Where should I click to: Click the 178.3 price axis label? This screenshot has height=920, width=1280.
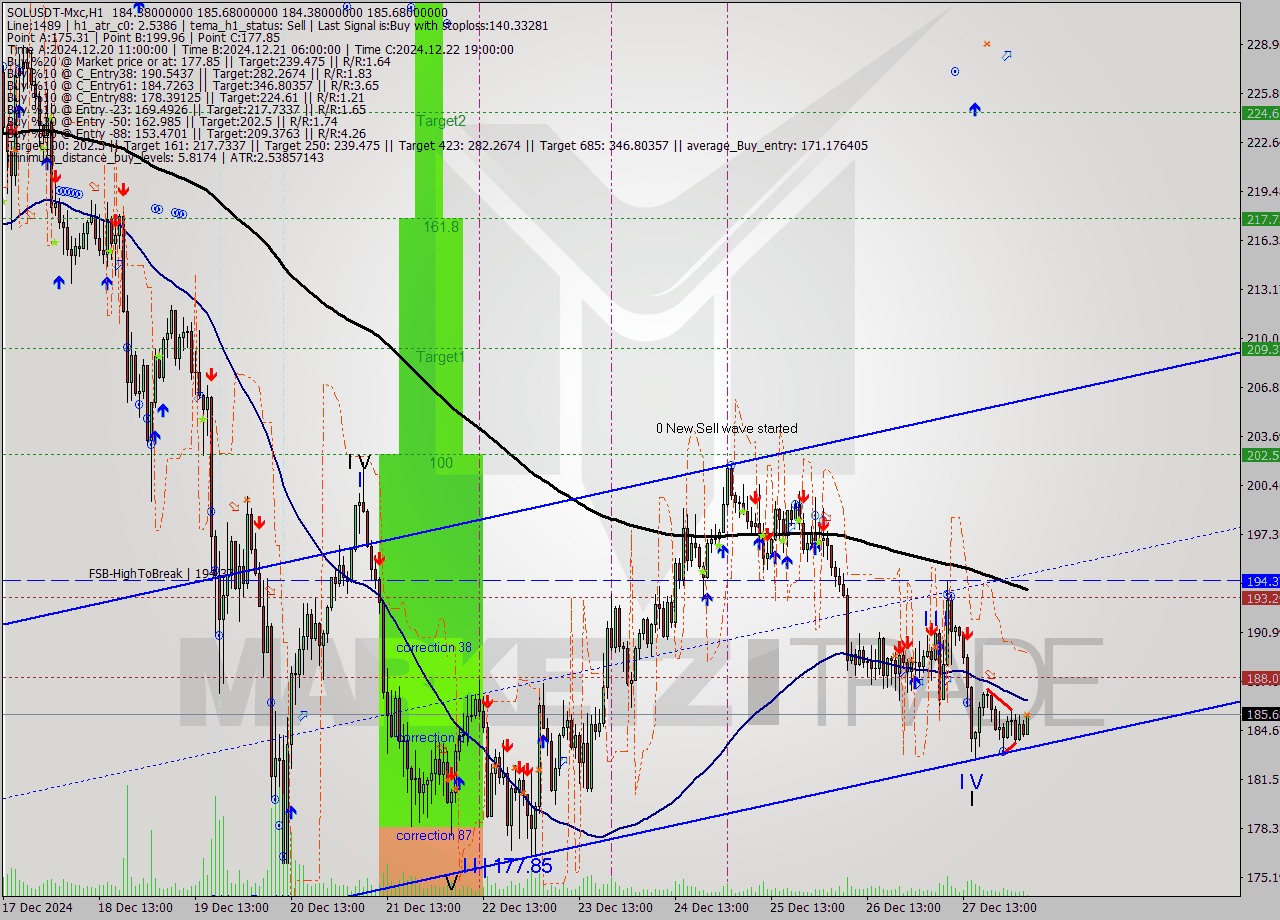click(1262, 828)
